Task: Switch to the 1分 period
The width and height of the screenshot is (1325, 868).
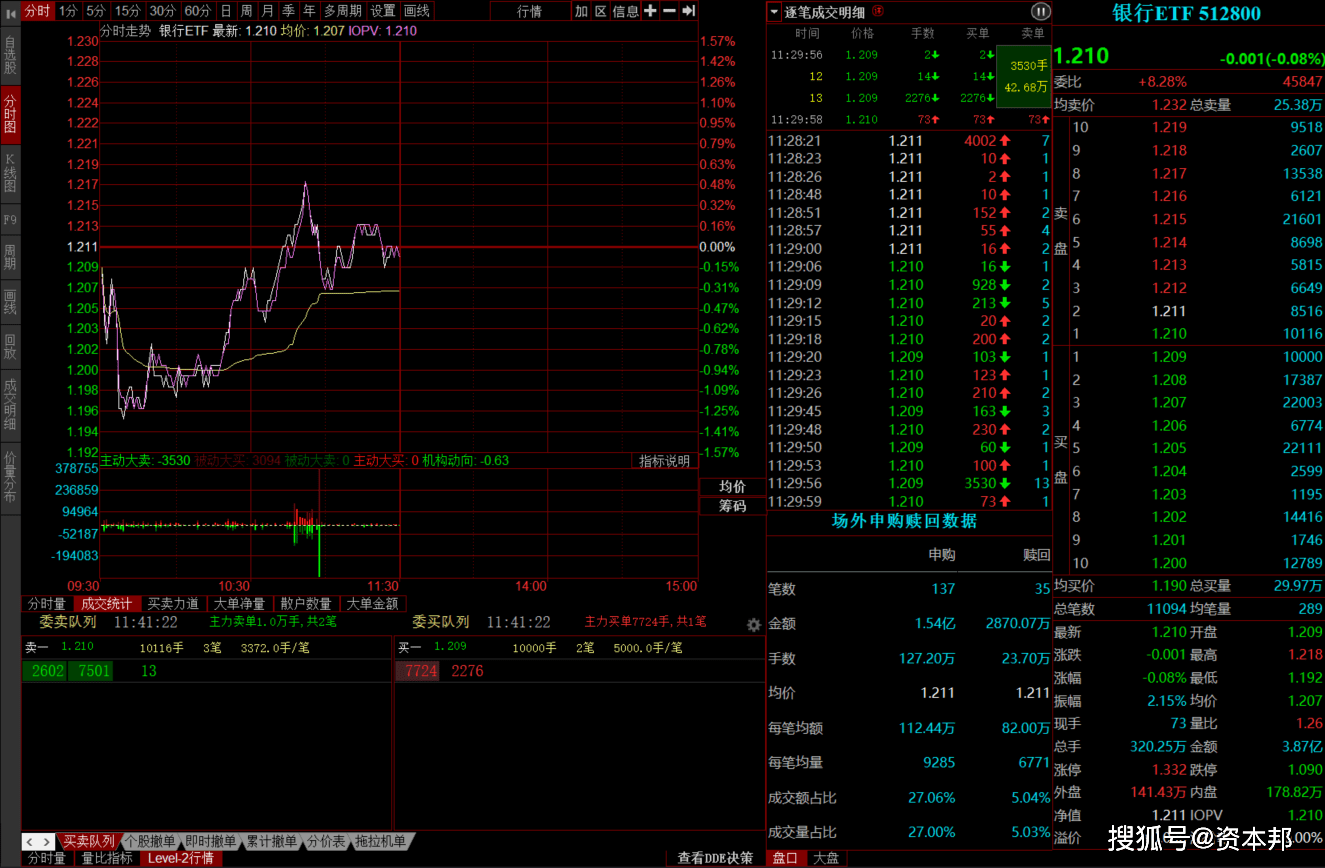Action: 68,10
